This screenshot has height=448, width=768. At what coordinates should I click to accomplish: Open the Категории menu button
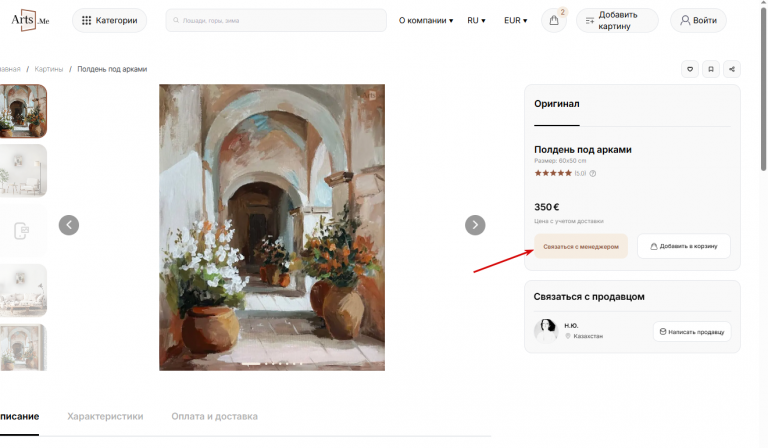109,21
